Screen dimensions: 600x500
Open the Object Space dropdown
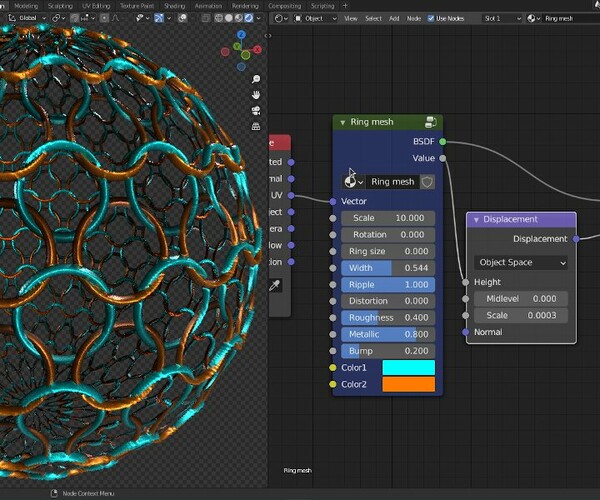[x=521, y=262]
